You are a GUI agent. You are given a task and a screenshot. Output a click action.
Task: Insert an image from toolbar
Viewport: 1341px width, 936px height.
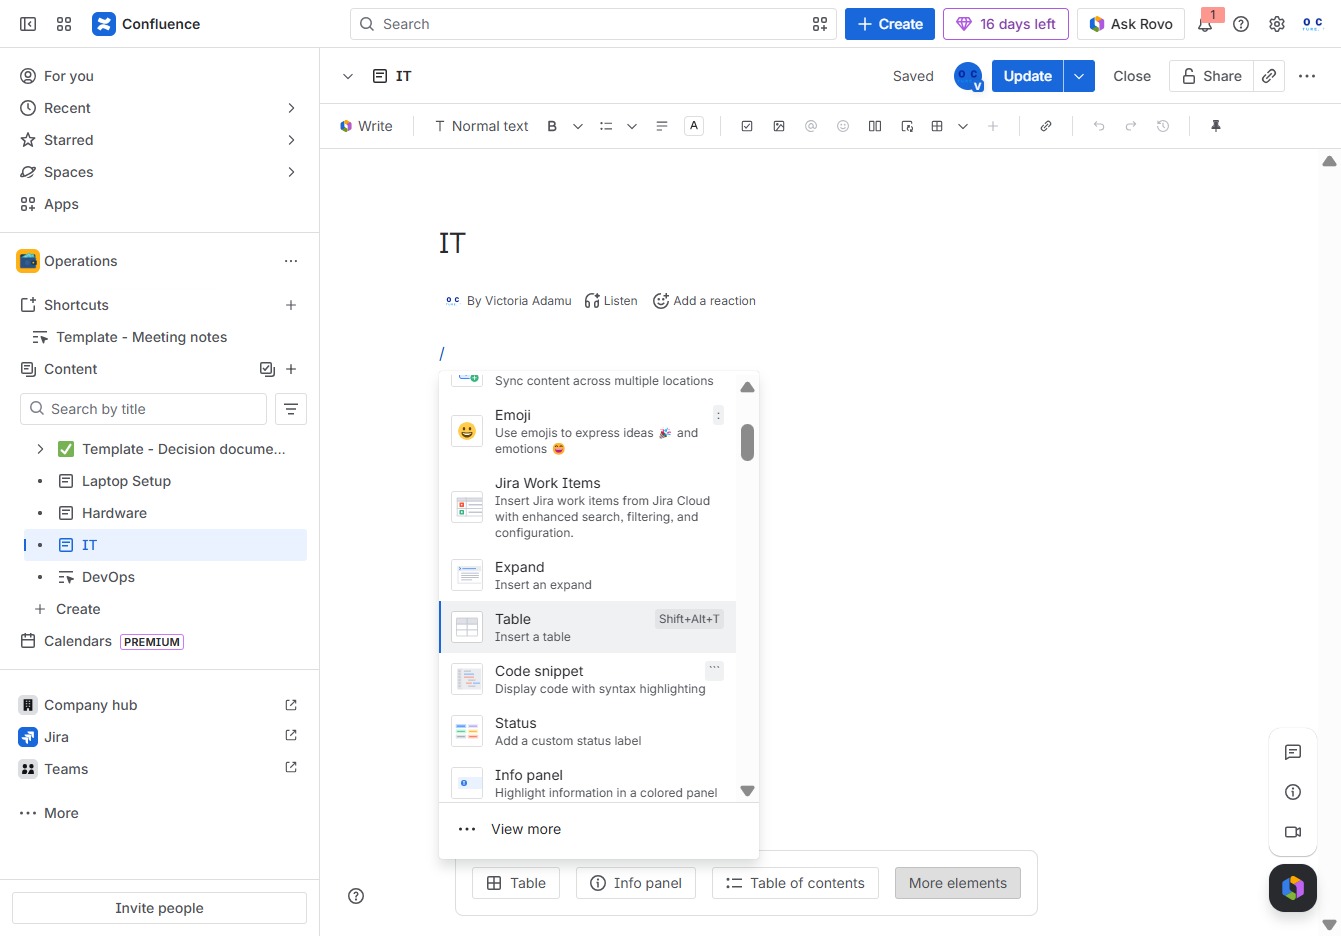[x=779, y=126]
